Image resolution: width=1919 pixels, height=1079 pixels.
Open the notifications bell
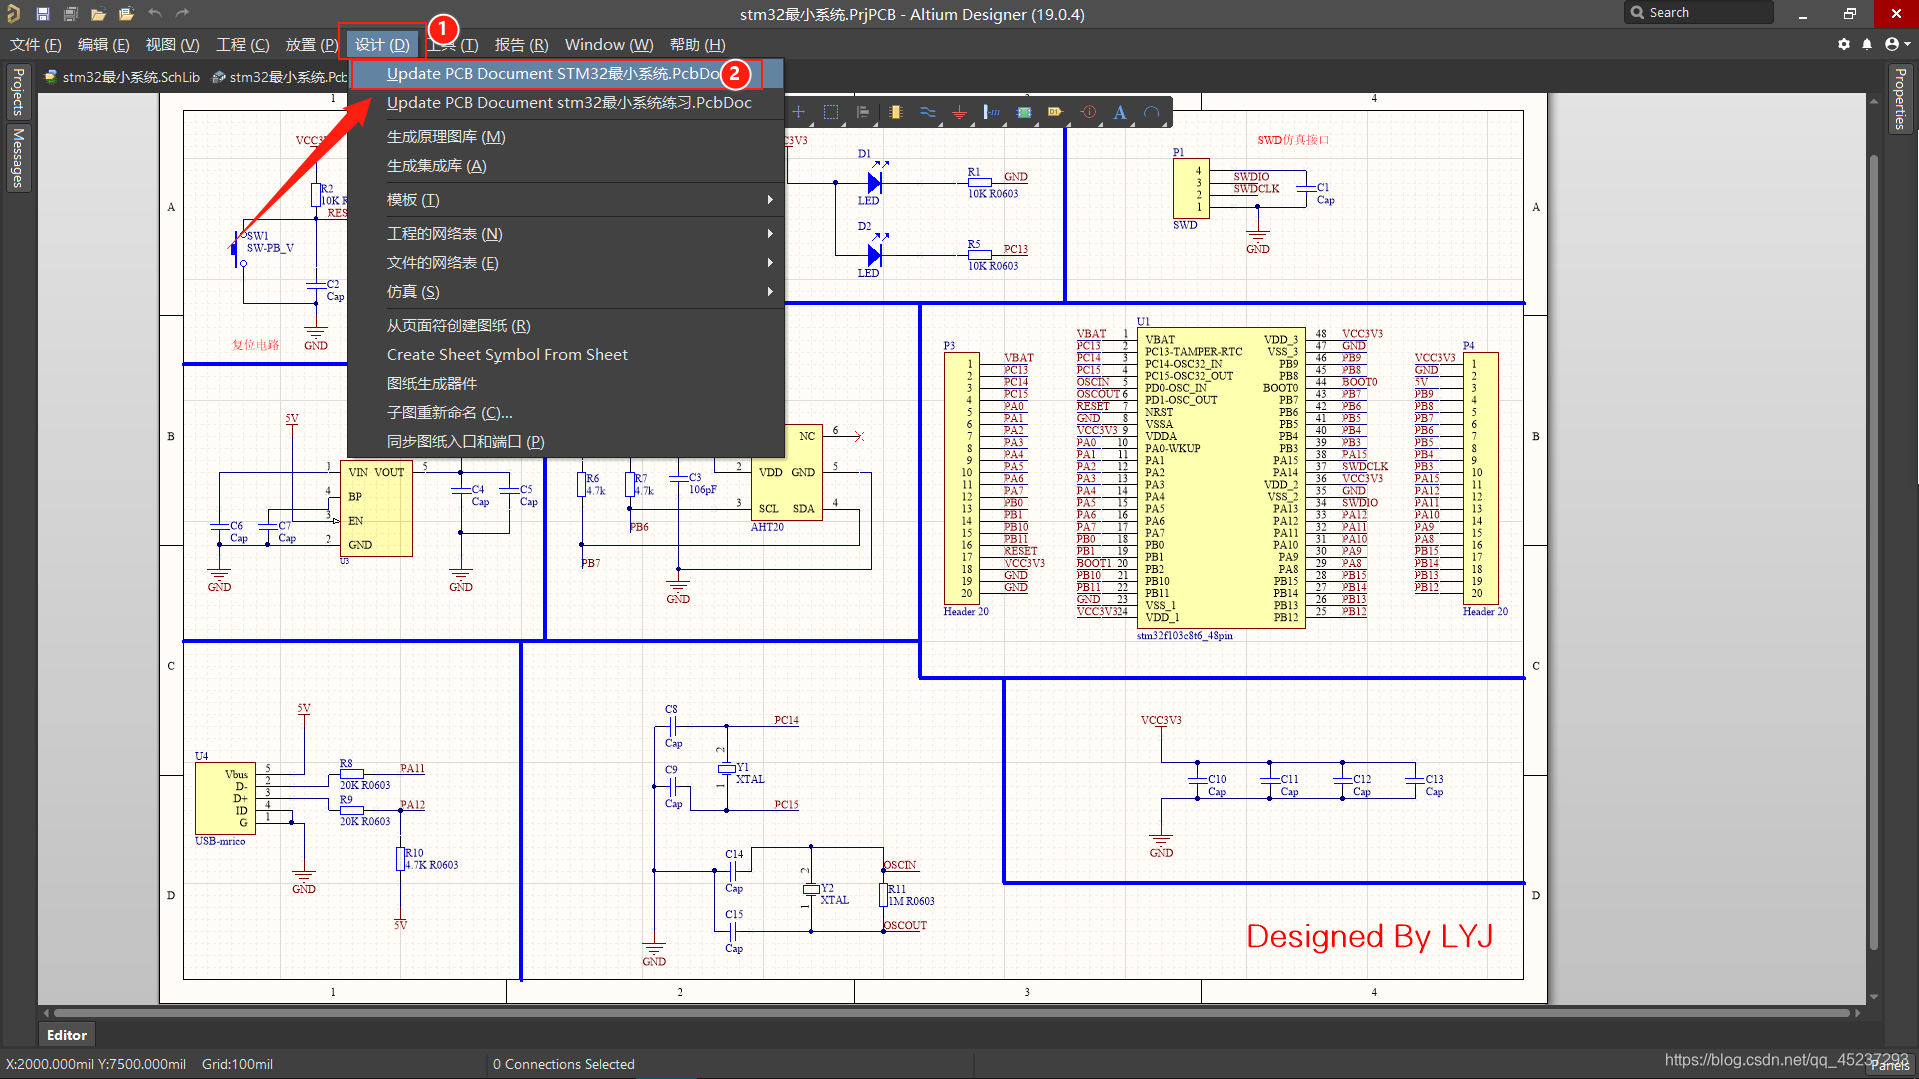(x=1867, y=44)
